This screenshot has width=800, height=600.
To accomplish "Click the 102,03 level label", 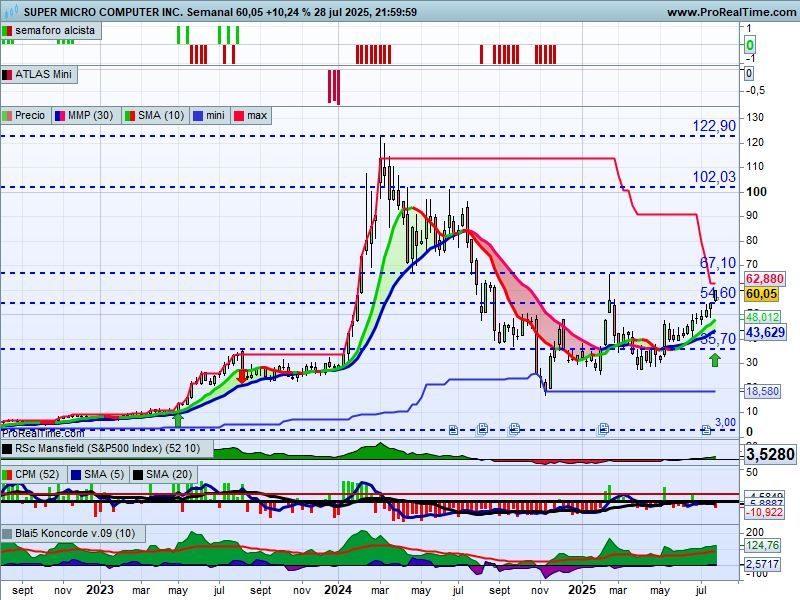I will [714, 177].
